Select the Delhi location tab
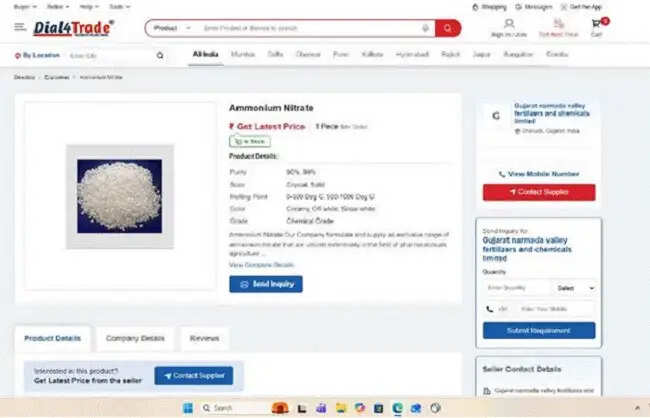Screen dimensions: 650x418 275,54
